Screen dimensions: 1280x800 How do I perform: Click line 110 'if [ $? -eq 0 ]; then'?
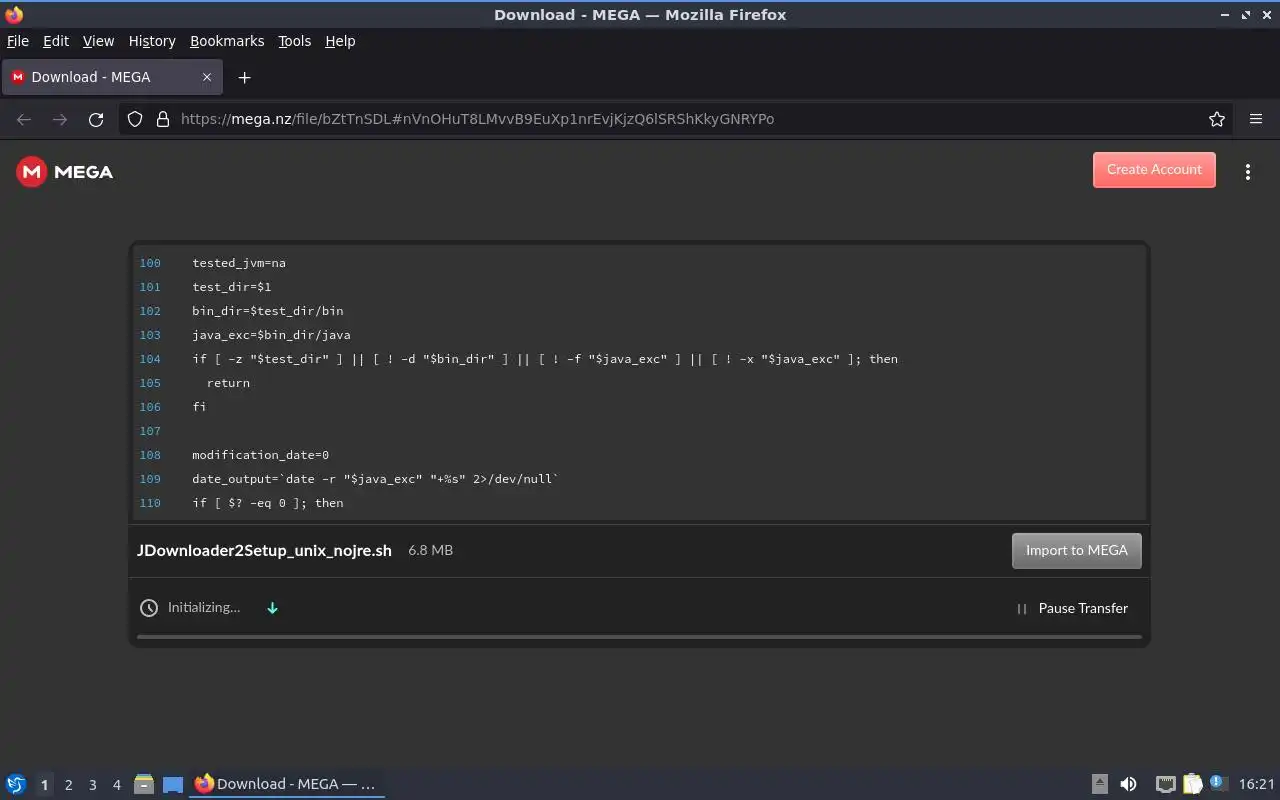(x=268, y=503)
